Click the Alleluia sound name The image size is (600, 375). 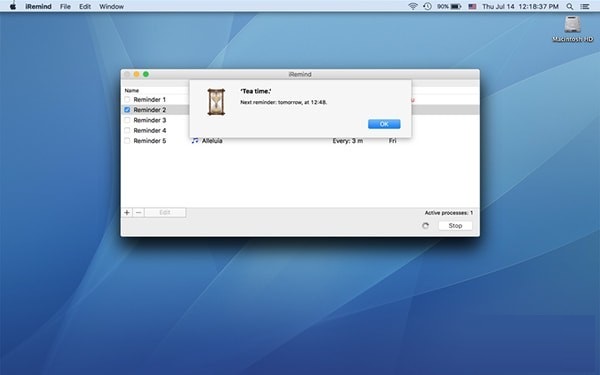tap(212, 141)
